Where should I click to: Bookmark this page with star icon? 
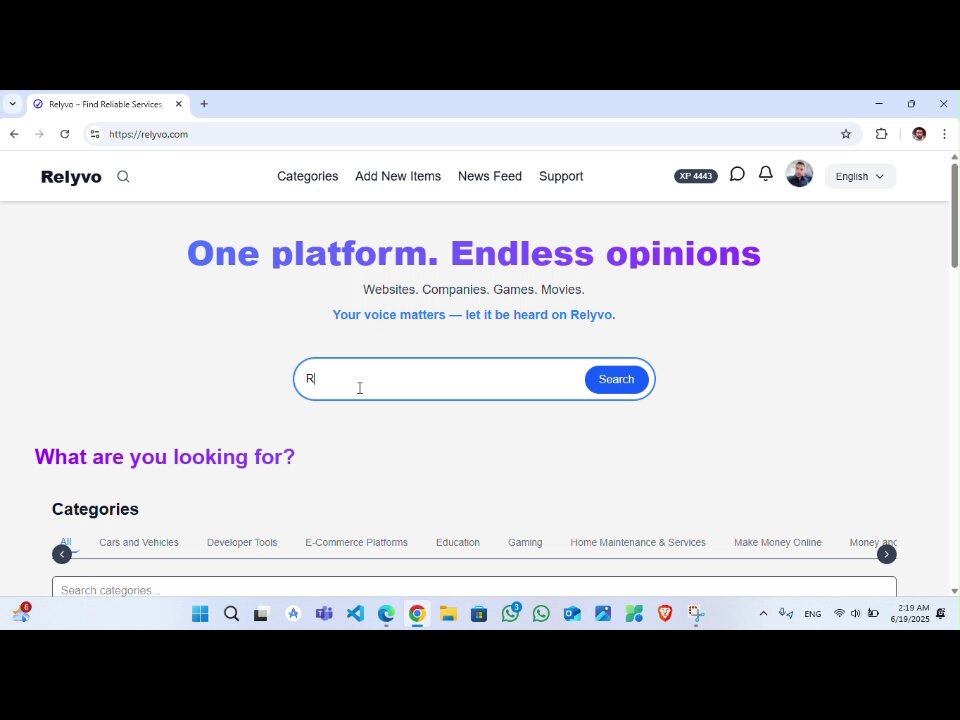[846, 134]
